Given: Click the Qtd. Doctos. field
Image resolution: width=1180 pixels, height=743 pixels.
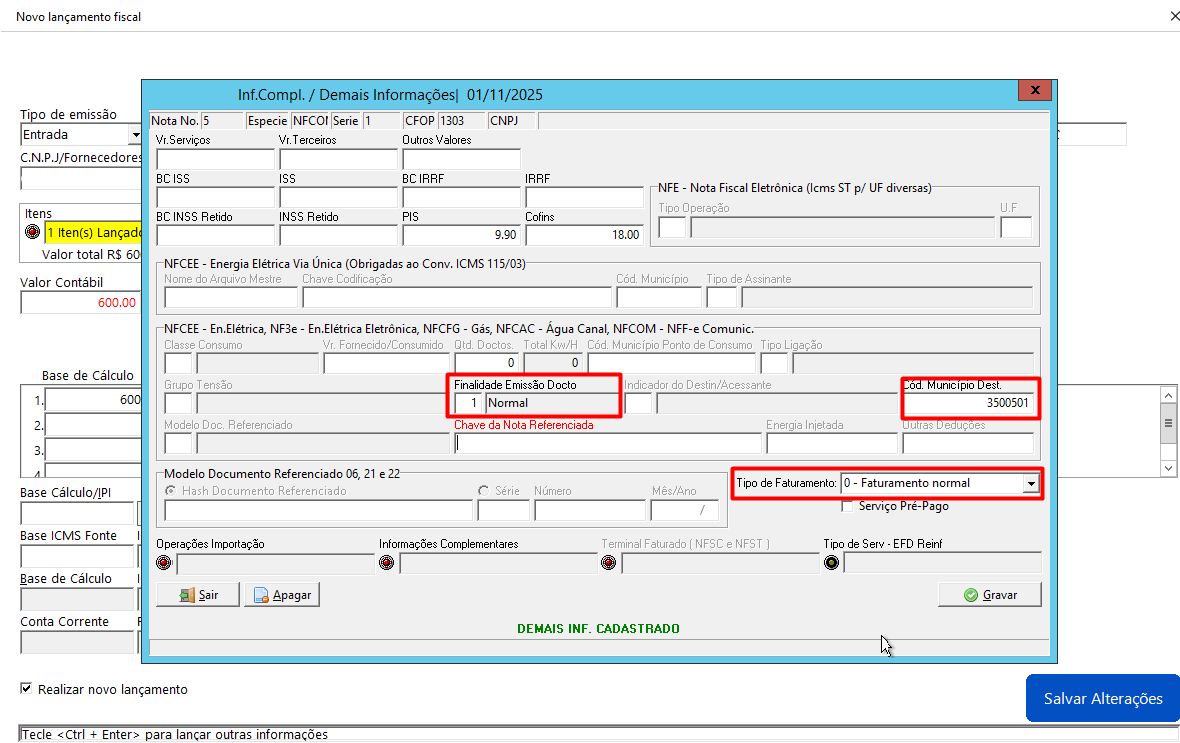Looking at the screenshot, I should 486,363.
